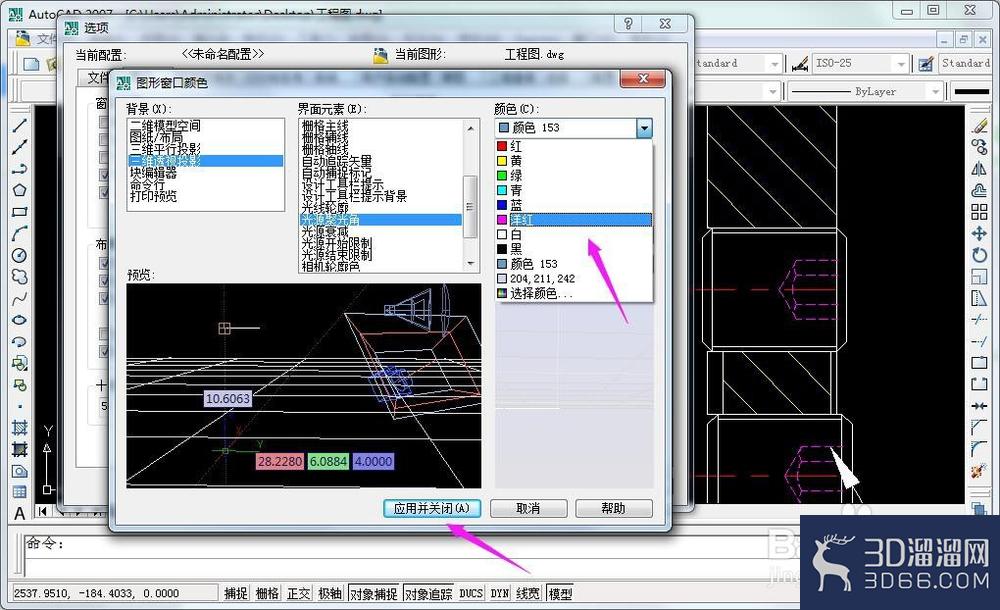The width and height of the screenshot is (1000, 610).
Task: Select the Polyline tool
Action: pos(20,169)
